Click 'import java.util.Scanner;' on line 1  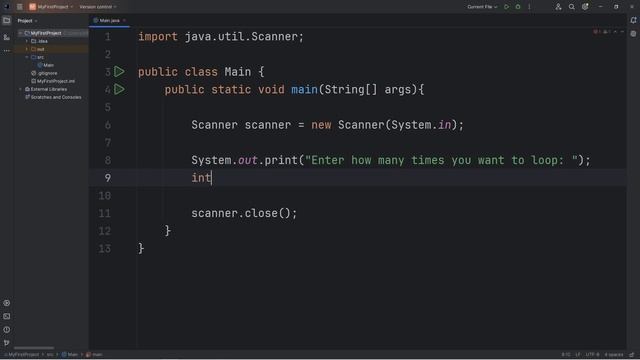click(x=221, y=37)
